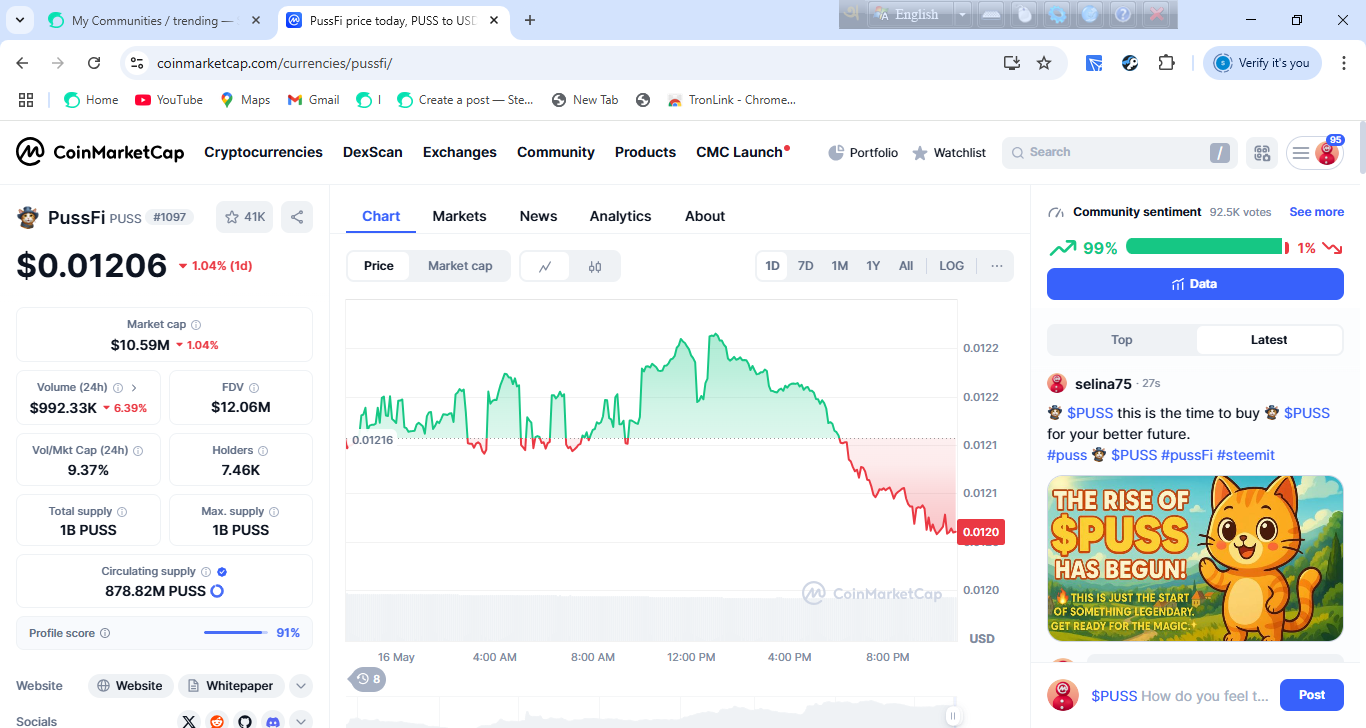The height and width of the screenshot is (728, 1366).
Task: Set chart range to 1D
Action: pos(773,266)
